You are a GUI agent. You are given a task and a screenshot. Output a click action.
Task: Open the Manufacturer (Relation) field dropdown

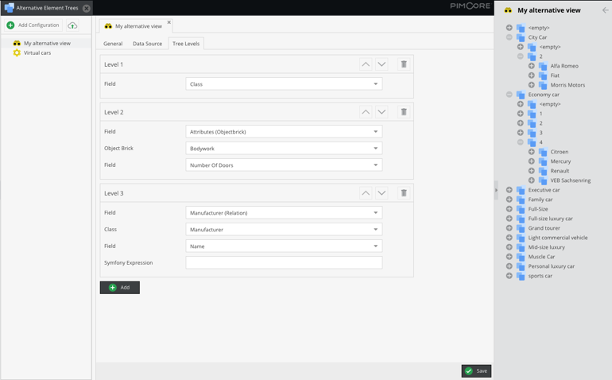click(x=284, y=213)
